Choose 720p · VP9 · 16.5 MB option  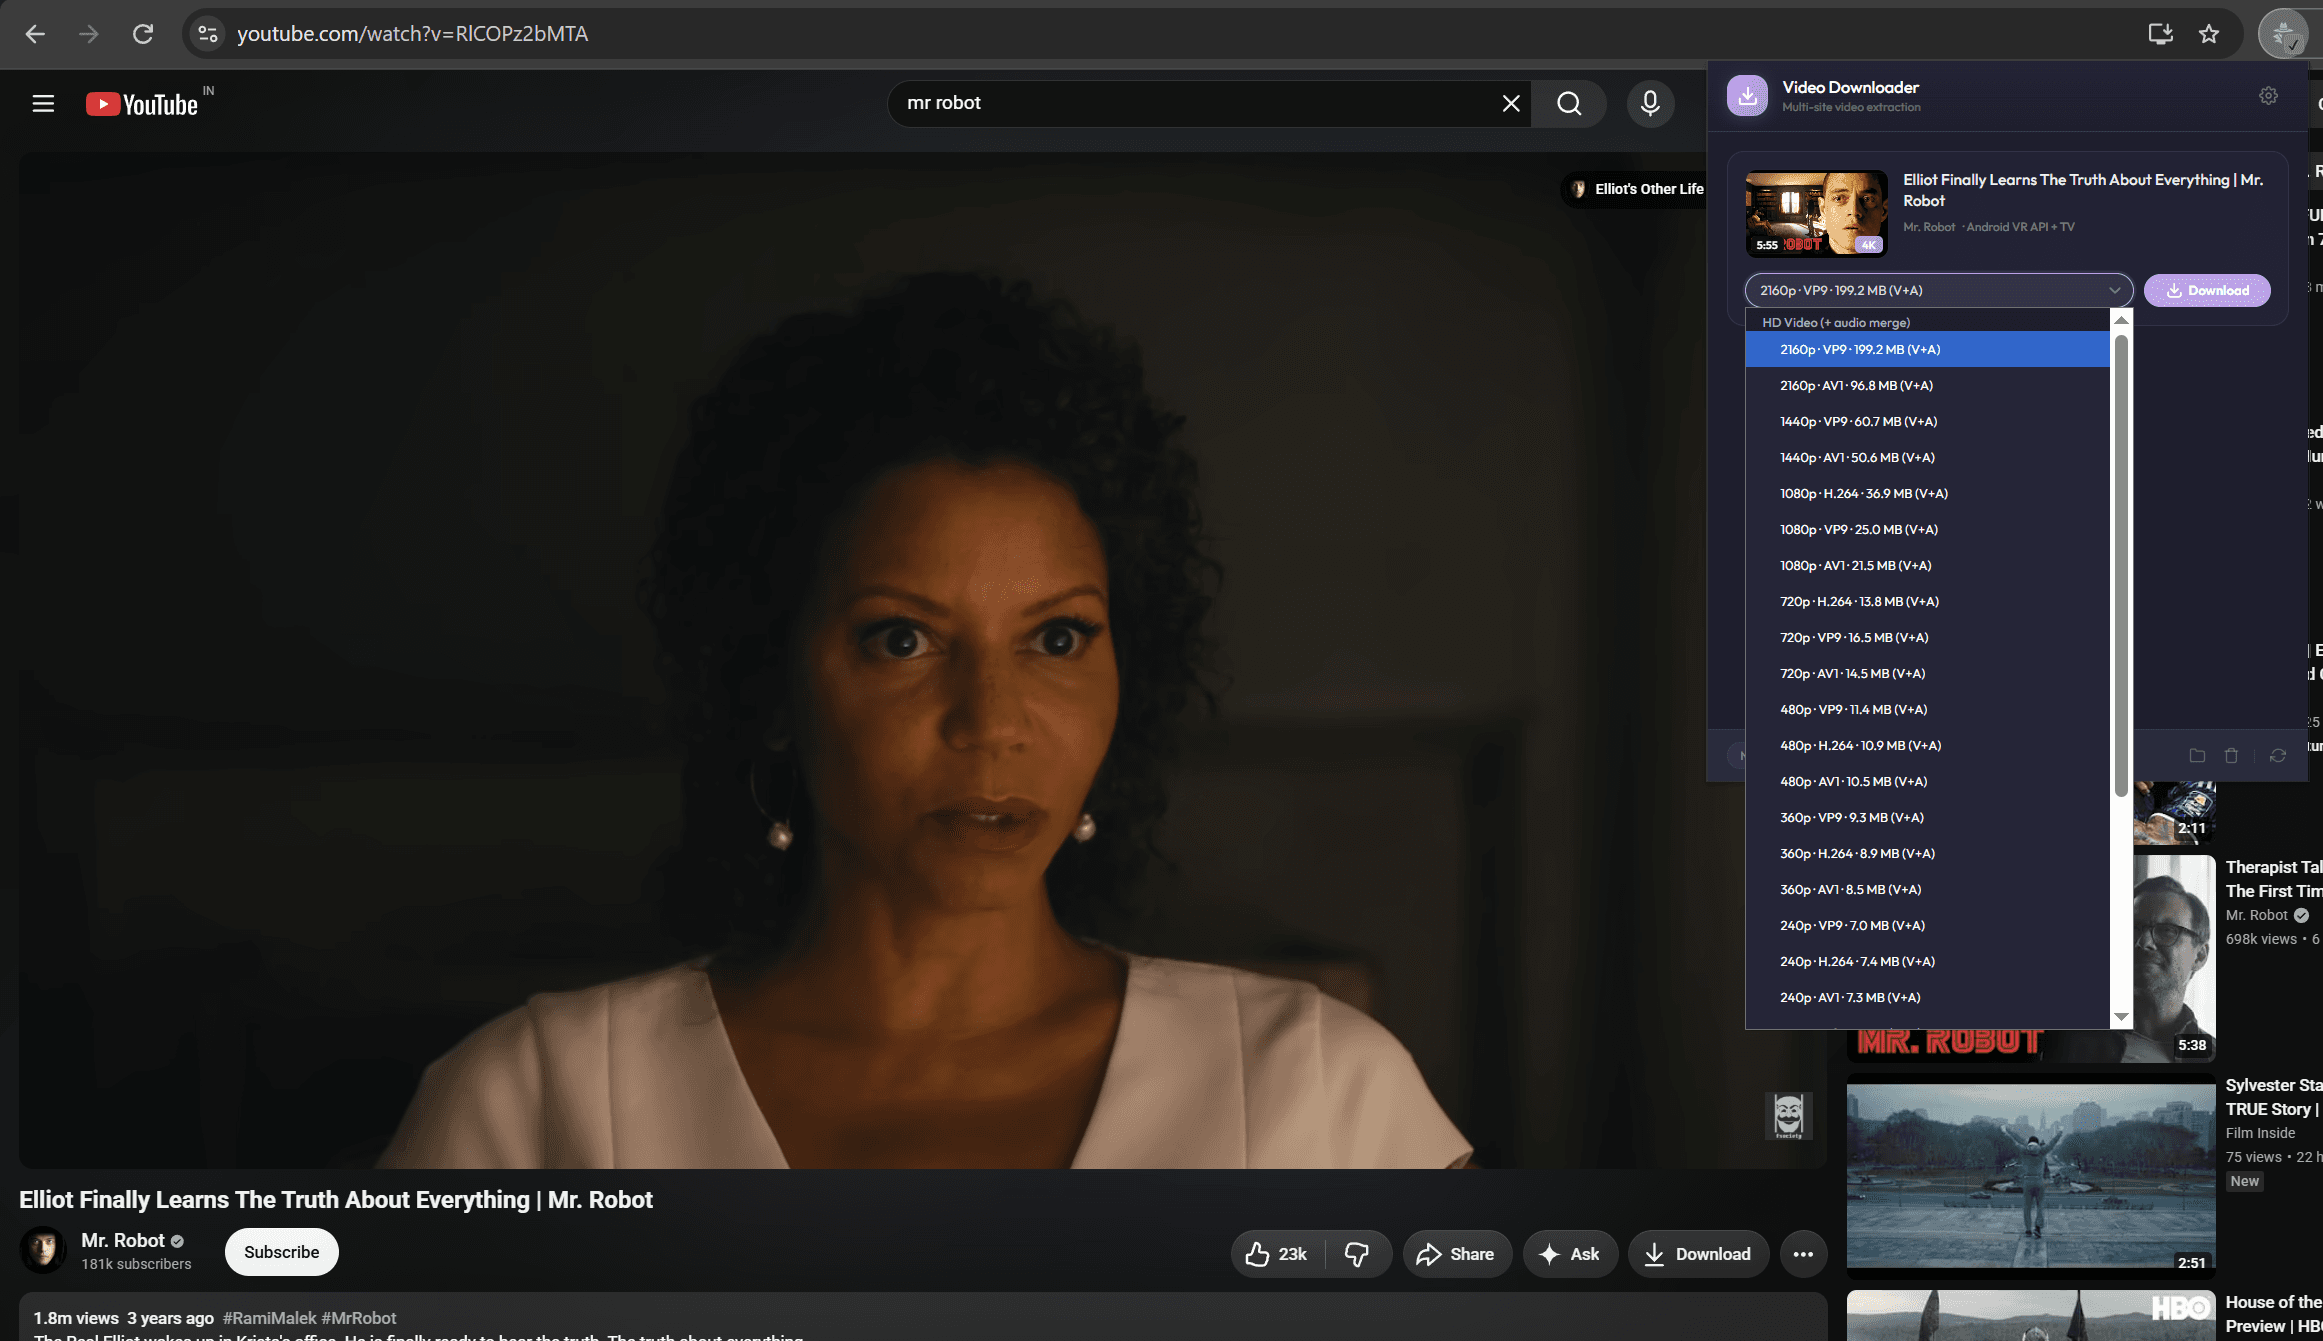[1927, 637]
